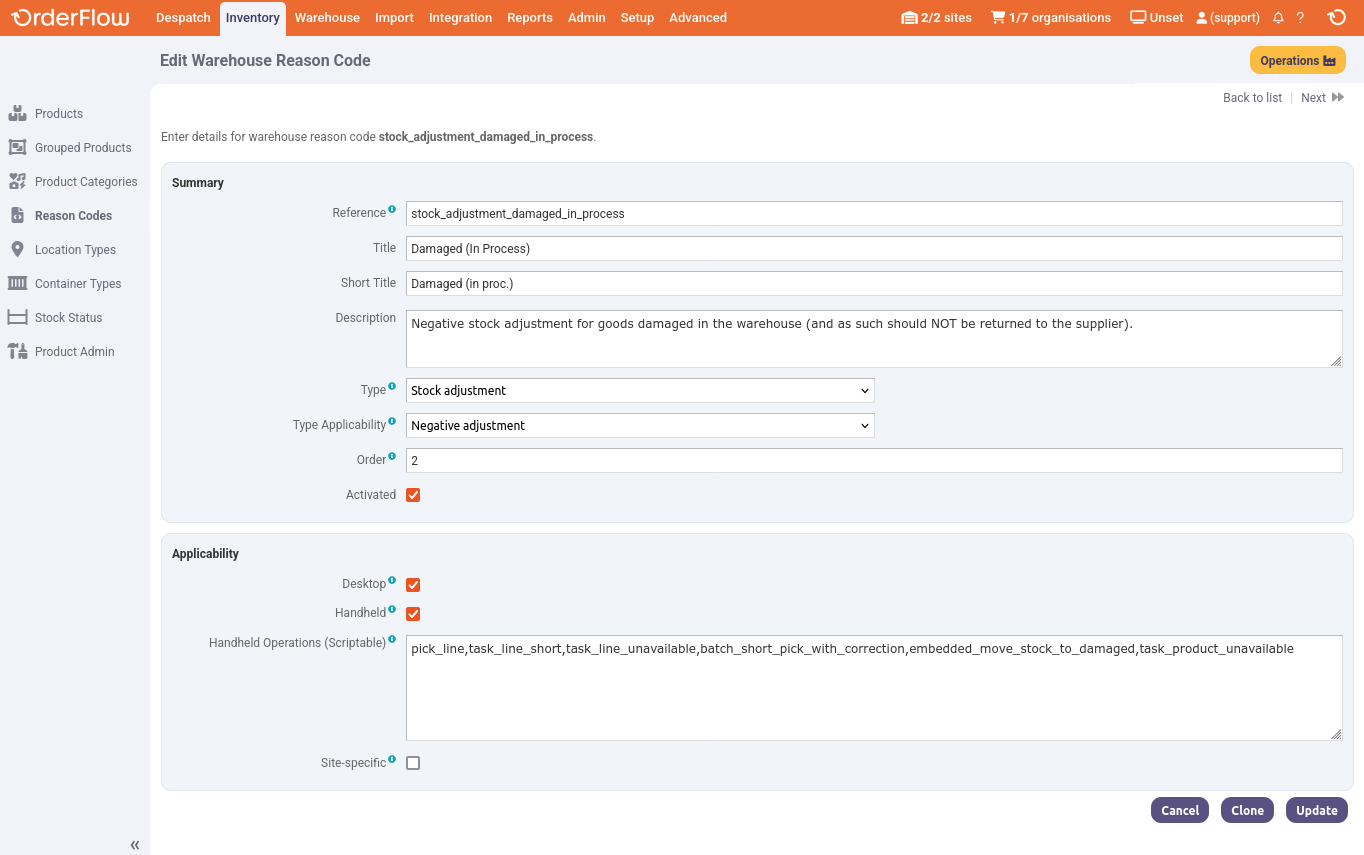Open the notifications bell icon

(1278, 18)
